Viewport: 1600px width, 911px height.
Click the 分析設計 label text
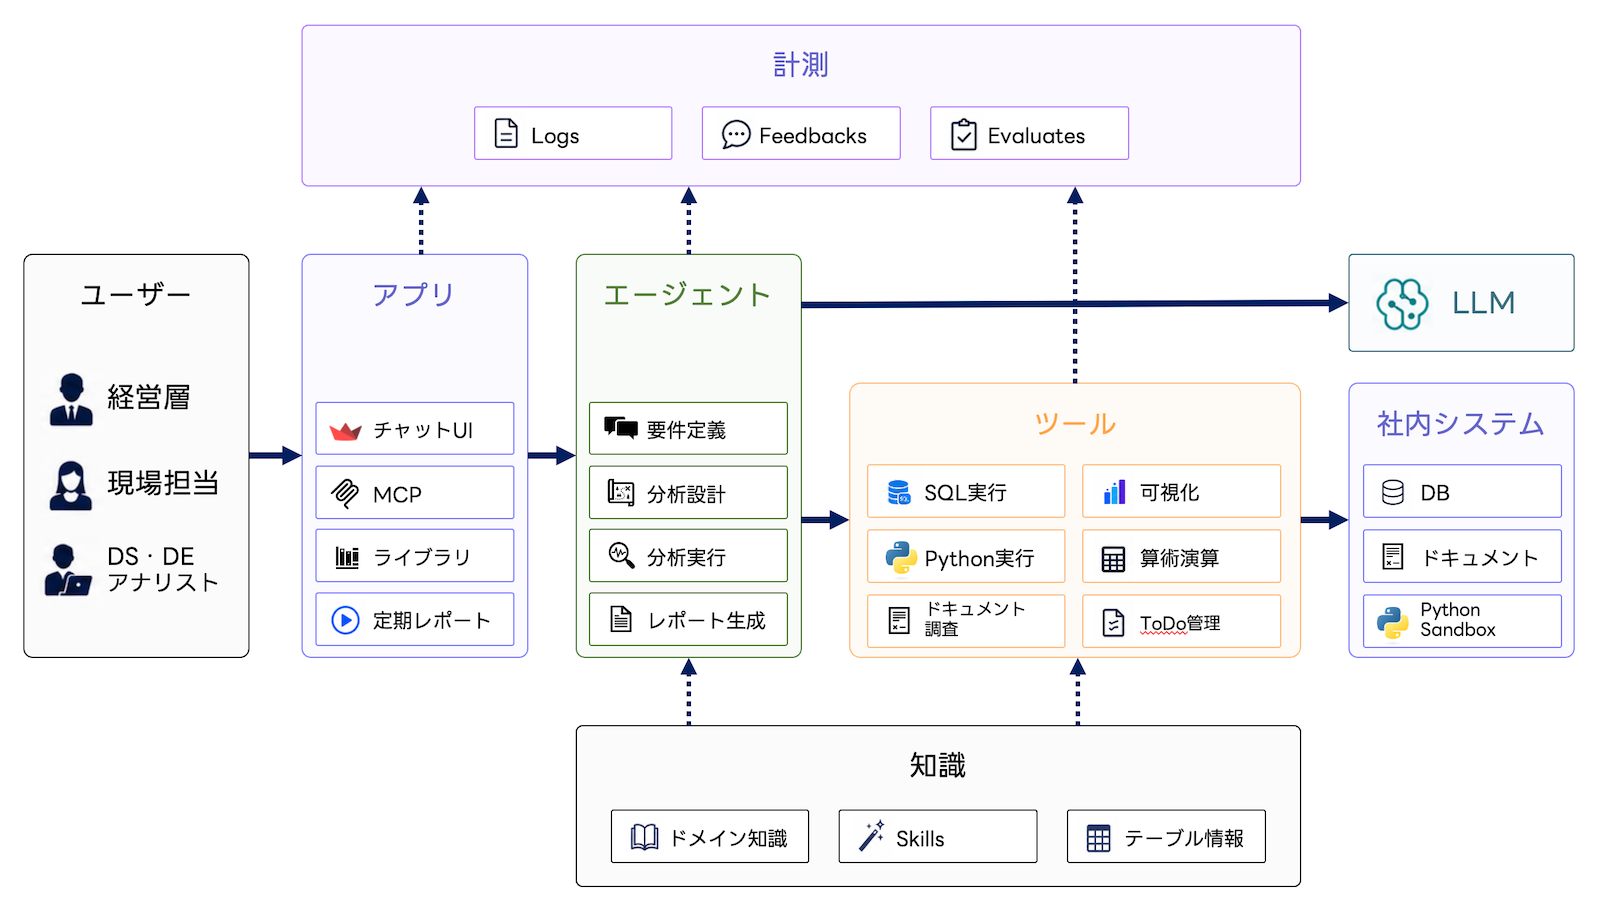(686, 494)
